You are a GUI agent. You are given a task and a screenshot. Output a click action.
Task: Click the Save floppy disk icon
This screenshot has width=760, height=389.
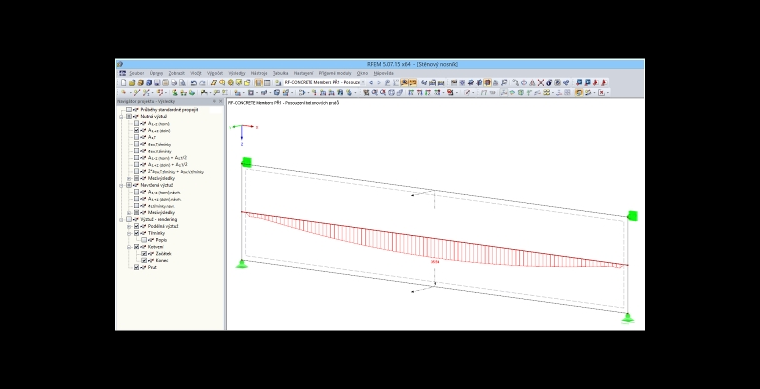click(157, 83)
